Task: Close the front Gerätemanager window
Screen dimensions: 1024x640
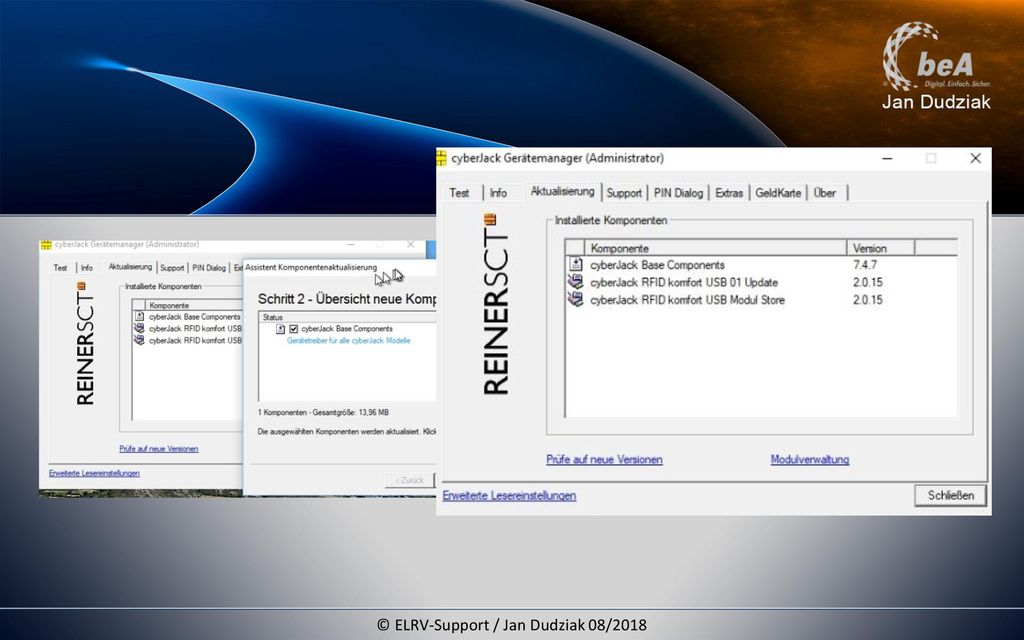Action: pyautogui.click(x=975, y=158)
